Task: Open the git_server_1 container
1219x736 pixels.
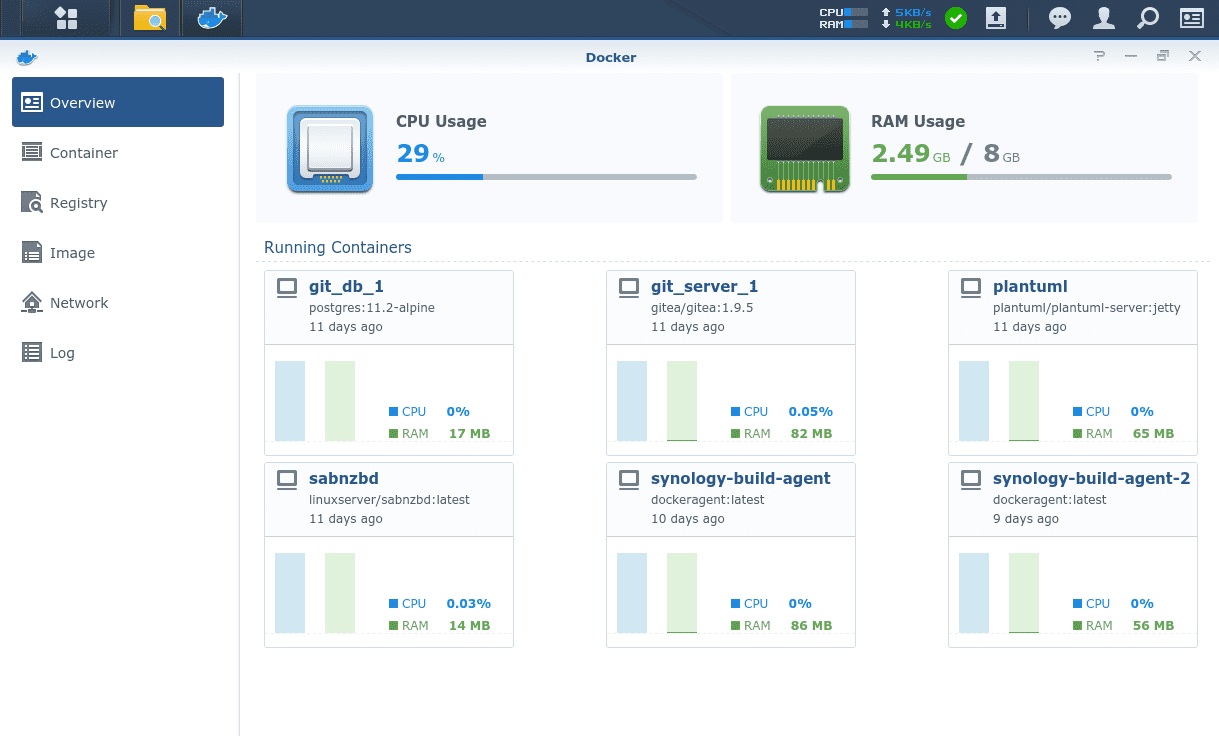Action: pyautogui.click(x=731, y=356)
